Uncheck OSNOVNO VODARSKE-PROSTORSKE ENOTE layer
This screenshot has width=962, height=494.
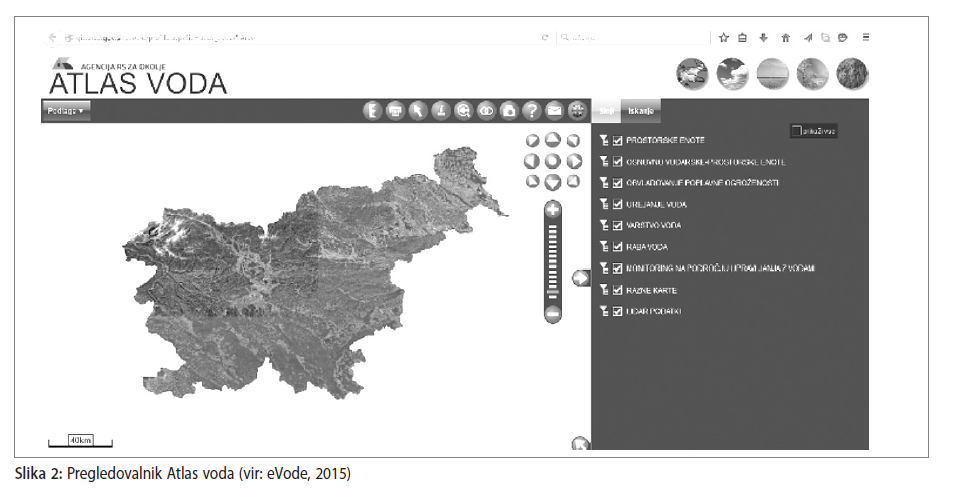tap(617, 162)
